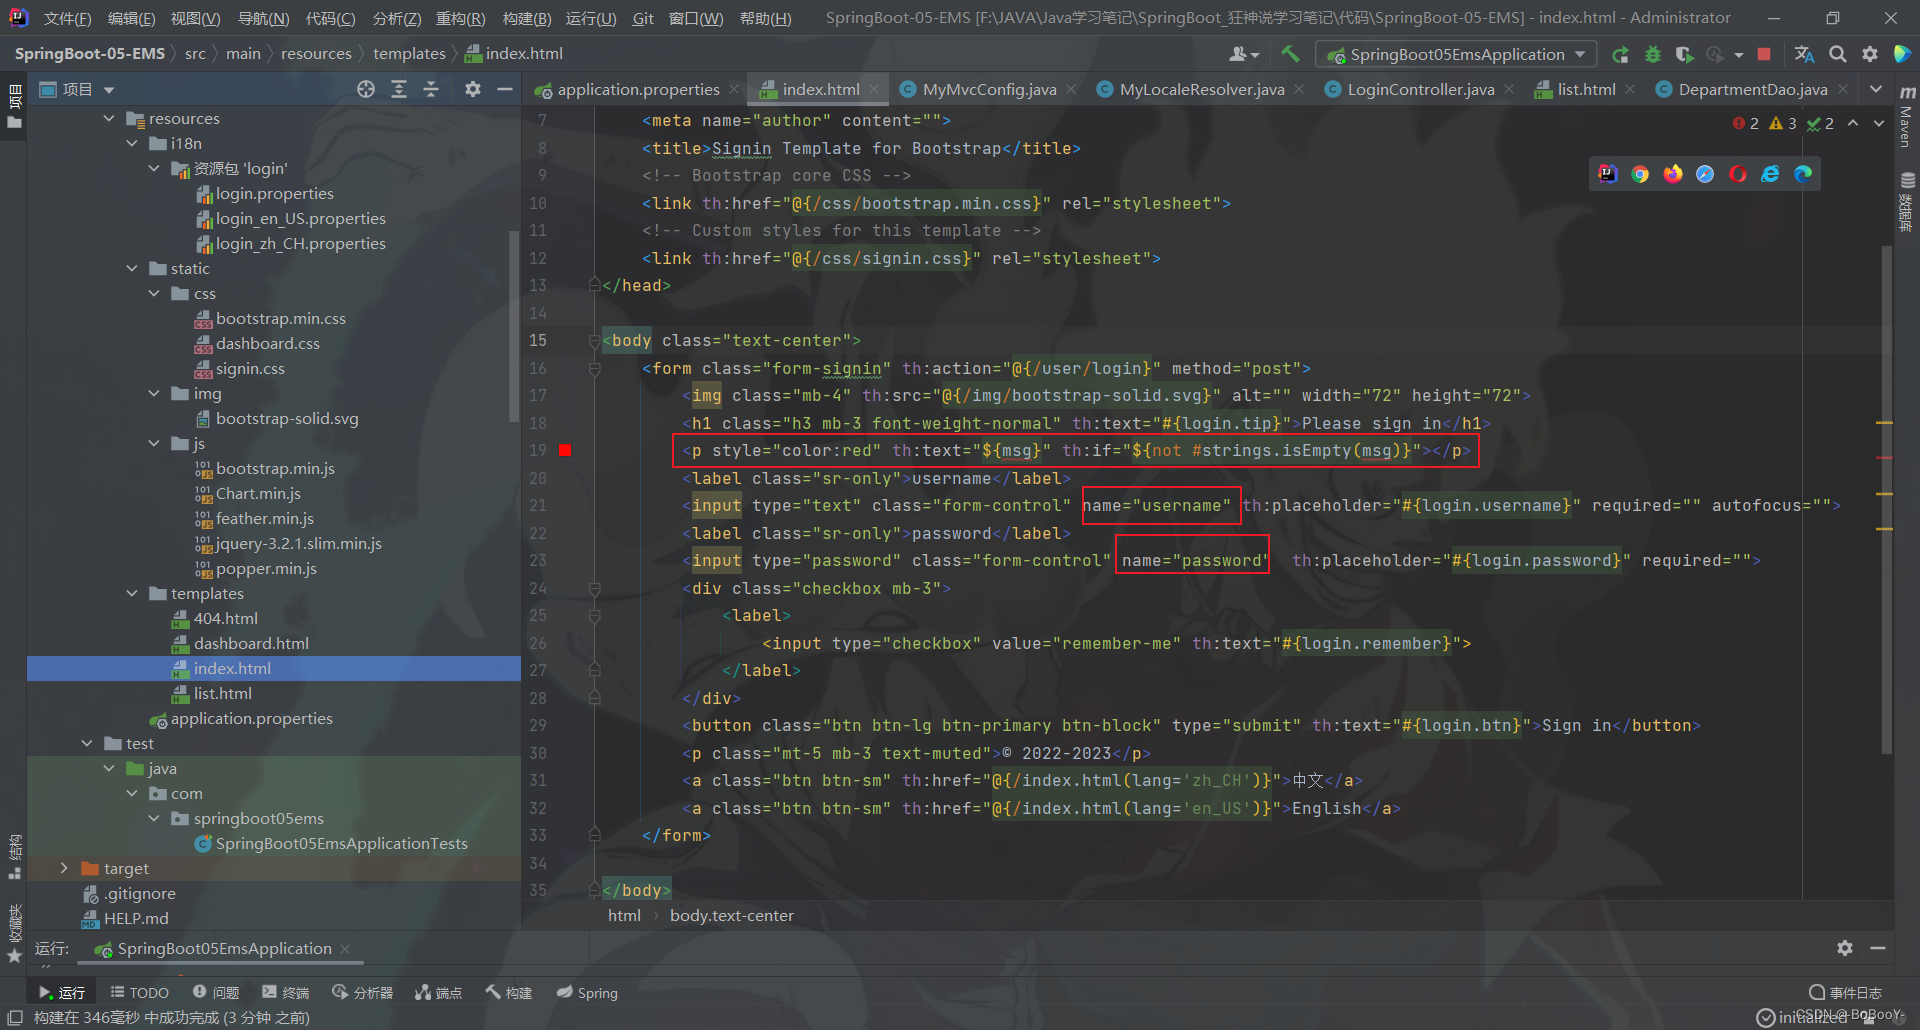Open the 问题 problems tool window
The image size is (1920, 1030).
216,992
